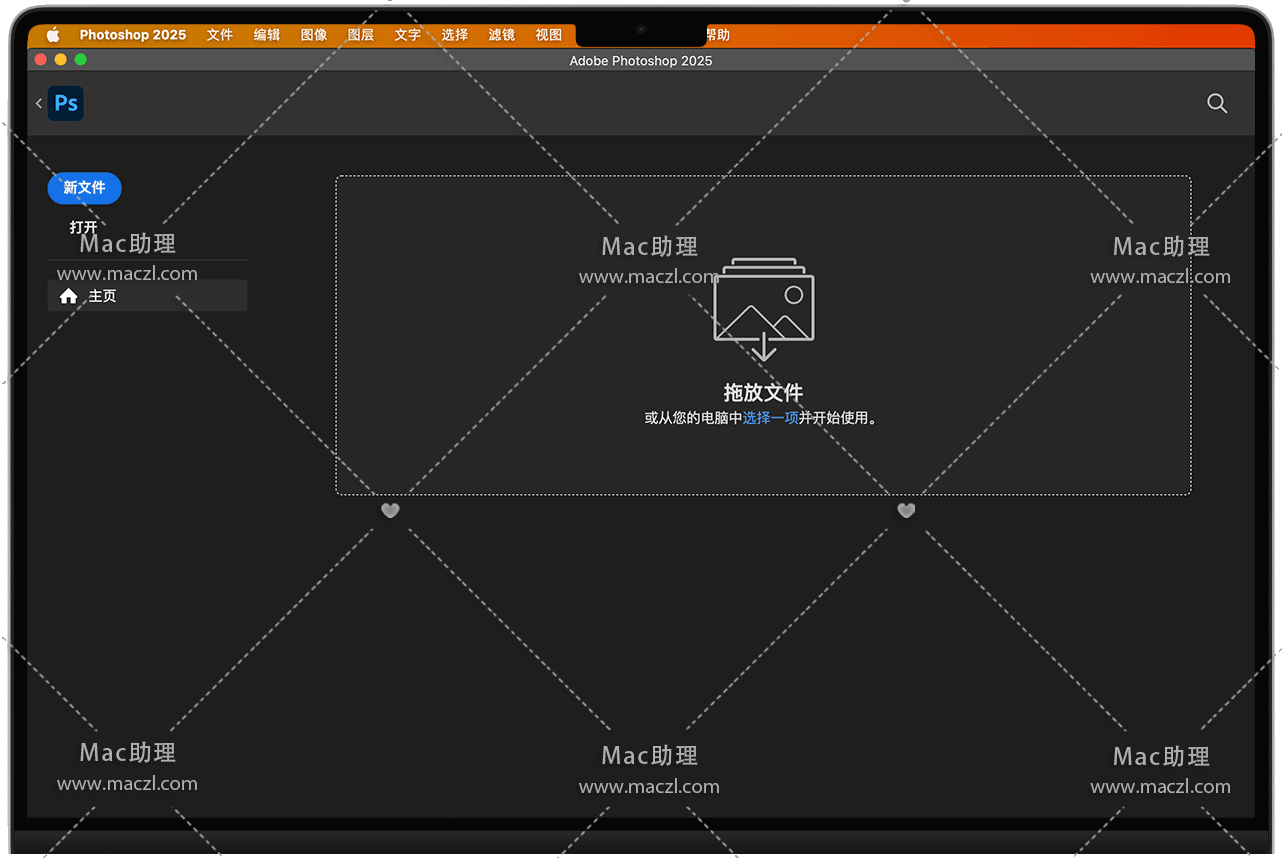Open the 文件 menu
Viewport: 1282px width, 858px height.
pyautogui.click(x=220, y=35)
